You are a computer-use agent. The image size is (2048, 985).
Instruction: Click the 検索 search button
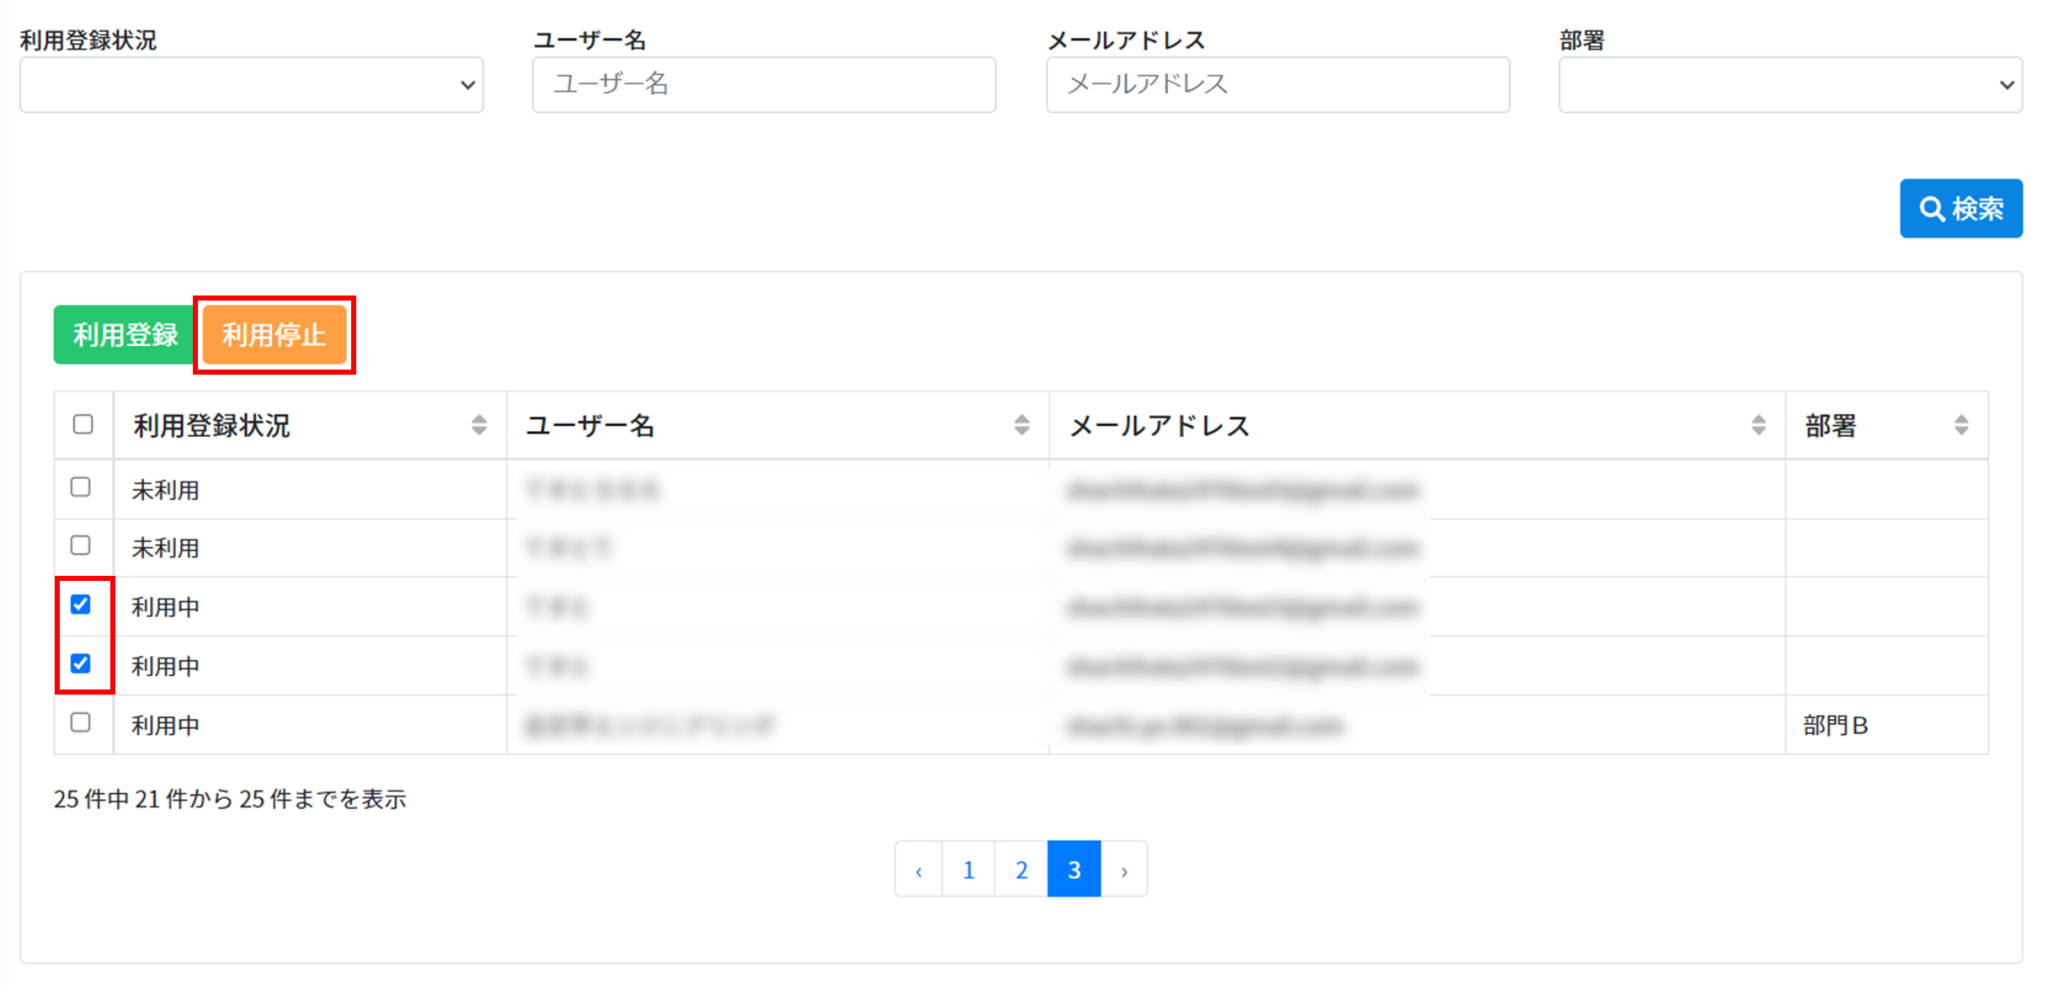point(1960,208)
